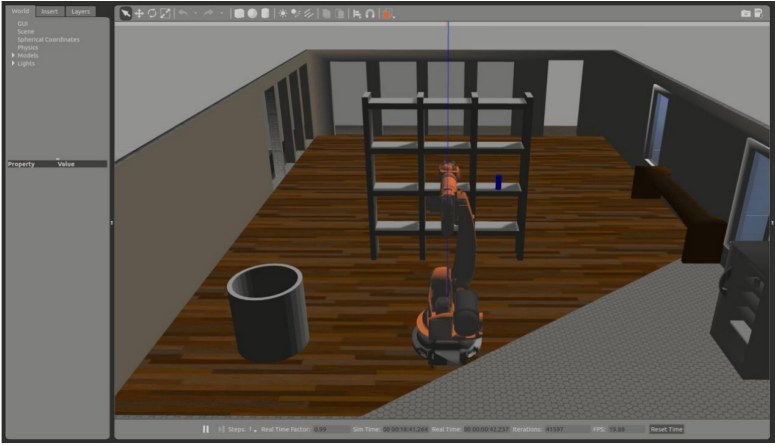Pause the simulation
775x445 pixels.
[206, 429]
